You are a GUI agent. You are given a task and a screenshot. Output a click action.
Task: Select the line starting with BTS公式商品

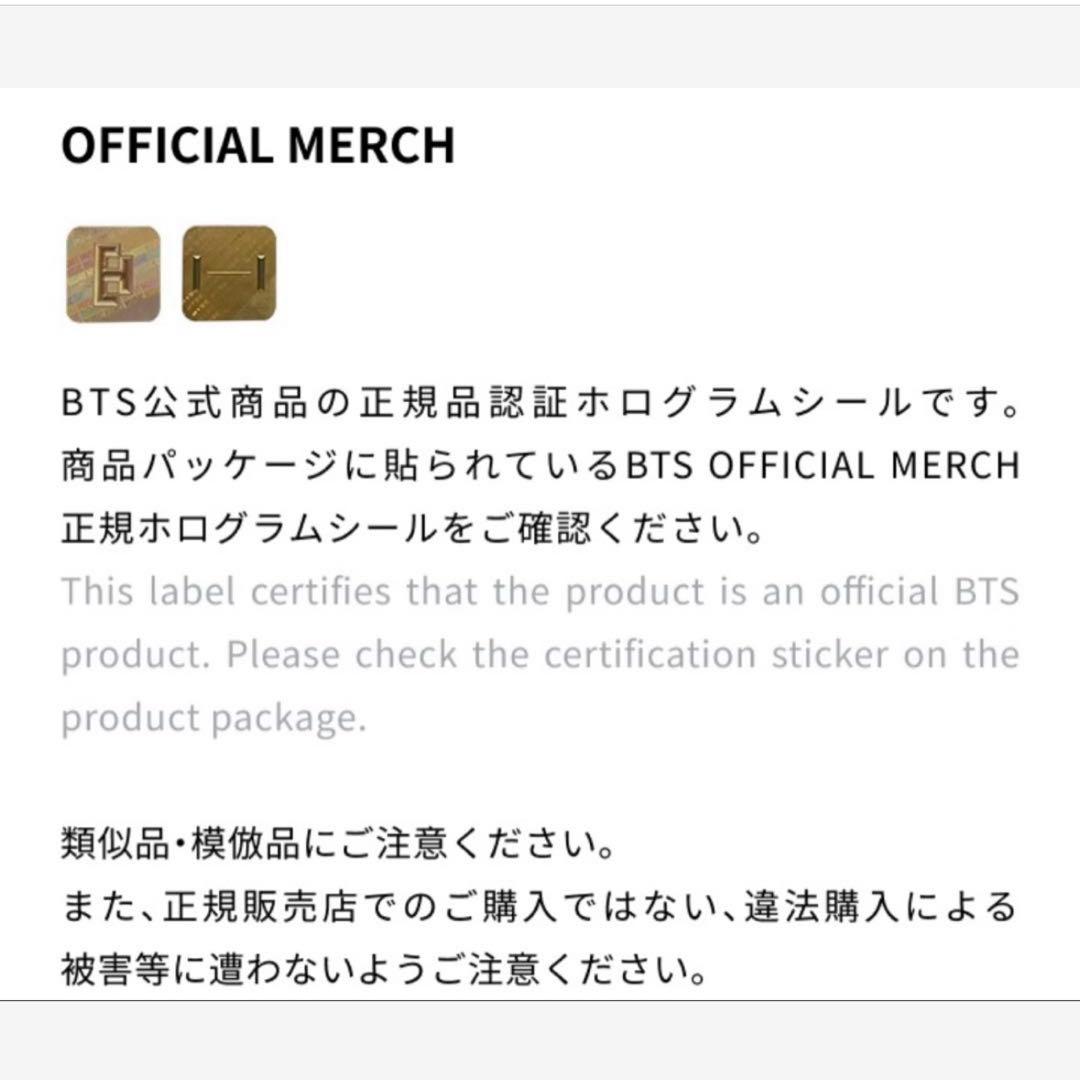[540, 406]
